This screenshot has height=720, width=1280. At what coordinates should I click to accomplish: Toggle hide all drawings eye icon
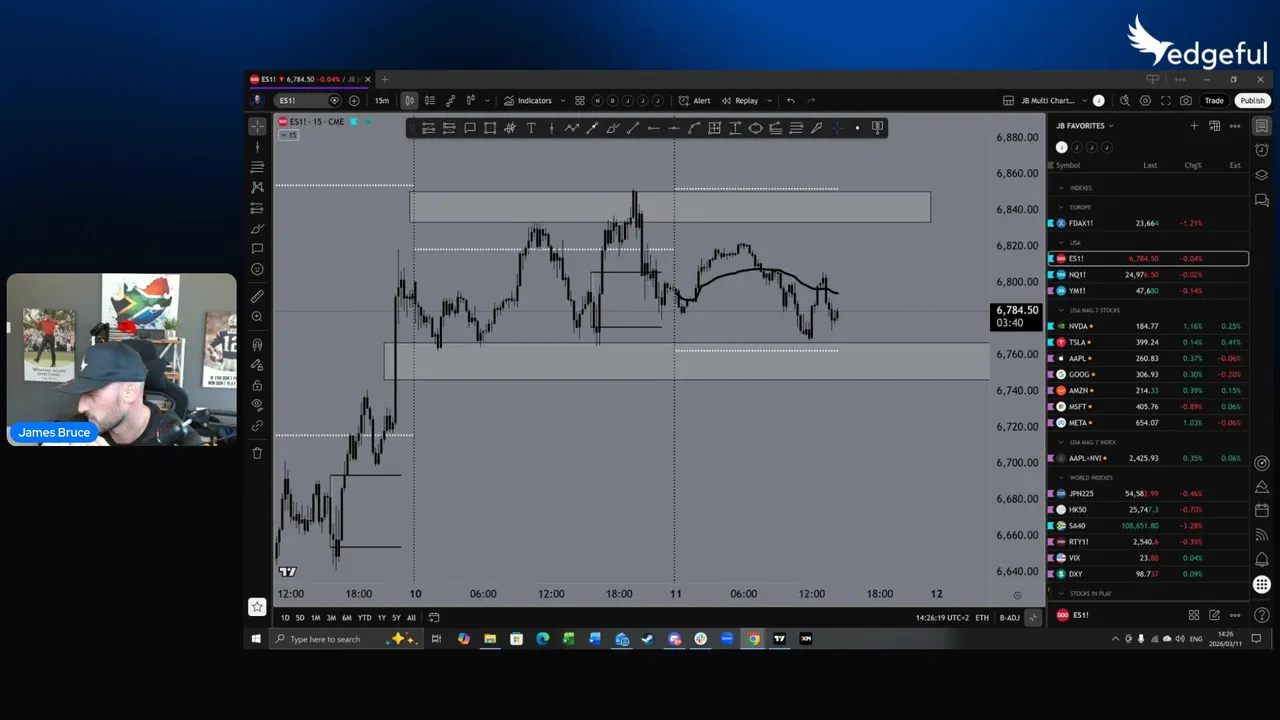[x=257, y=405]
